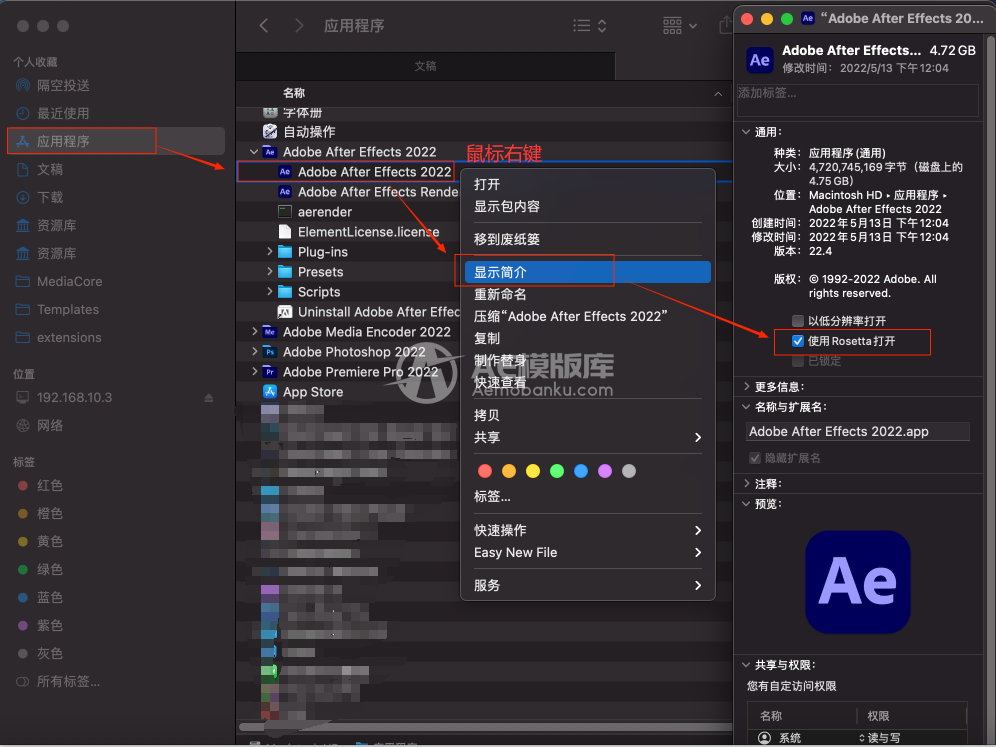
Task: Click the Finder back navigation arrow
Action: click(264, 26)
